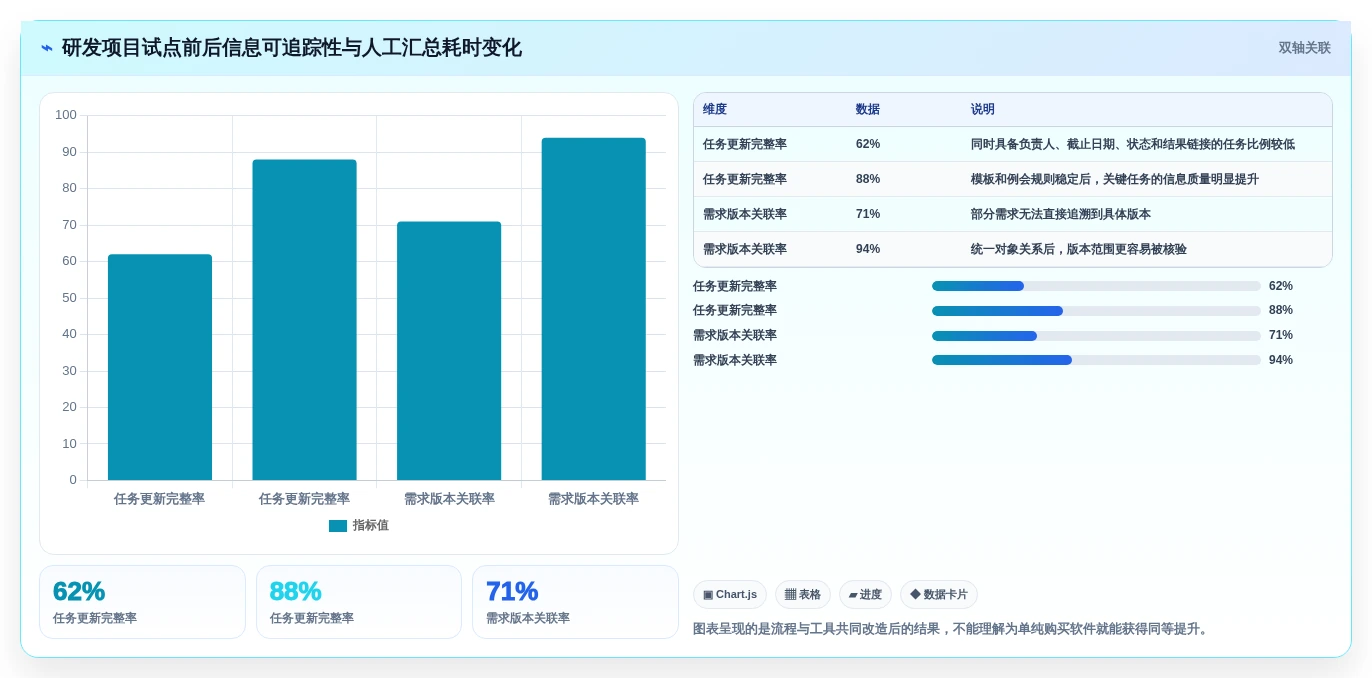Image resolution: width=1372 pixels, height=678 pixels.
Task: Click the description 部分需求无法直接追溯到具体版本
Action: (x=1061, y=214)
